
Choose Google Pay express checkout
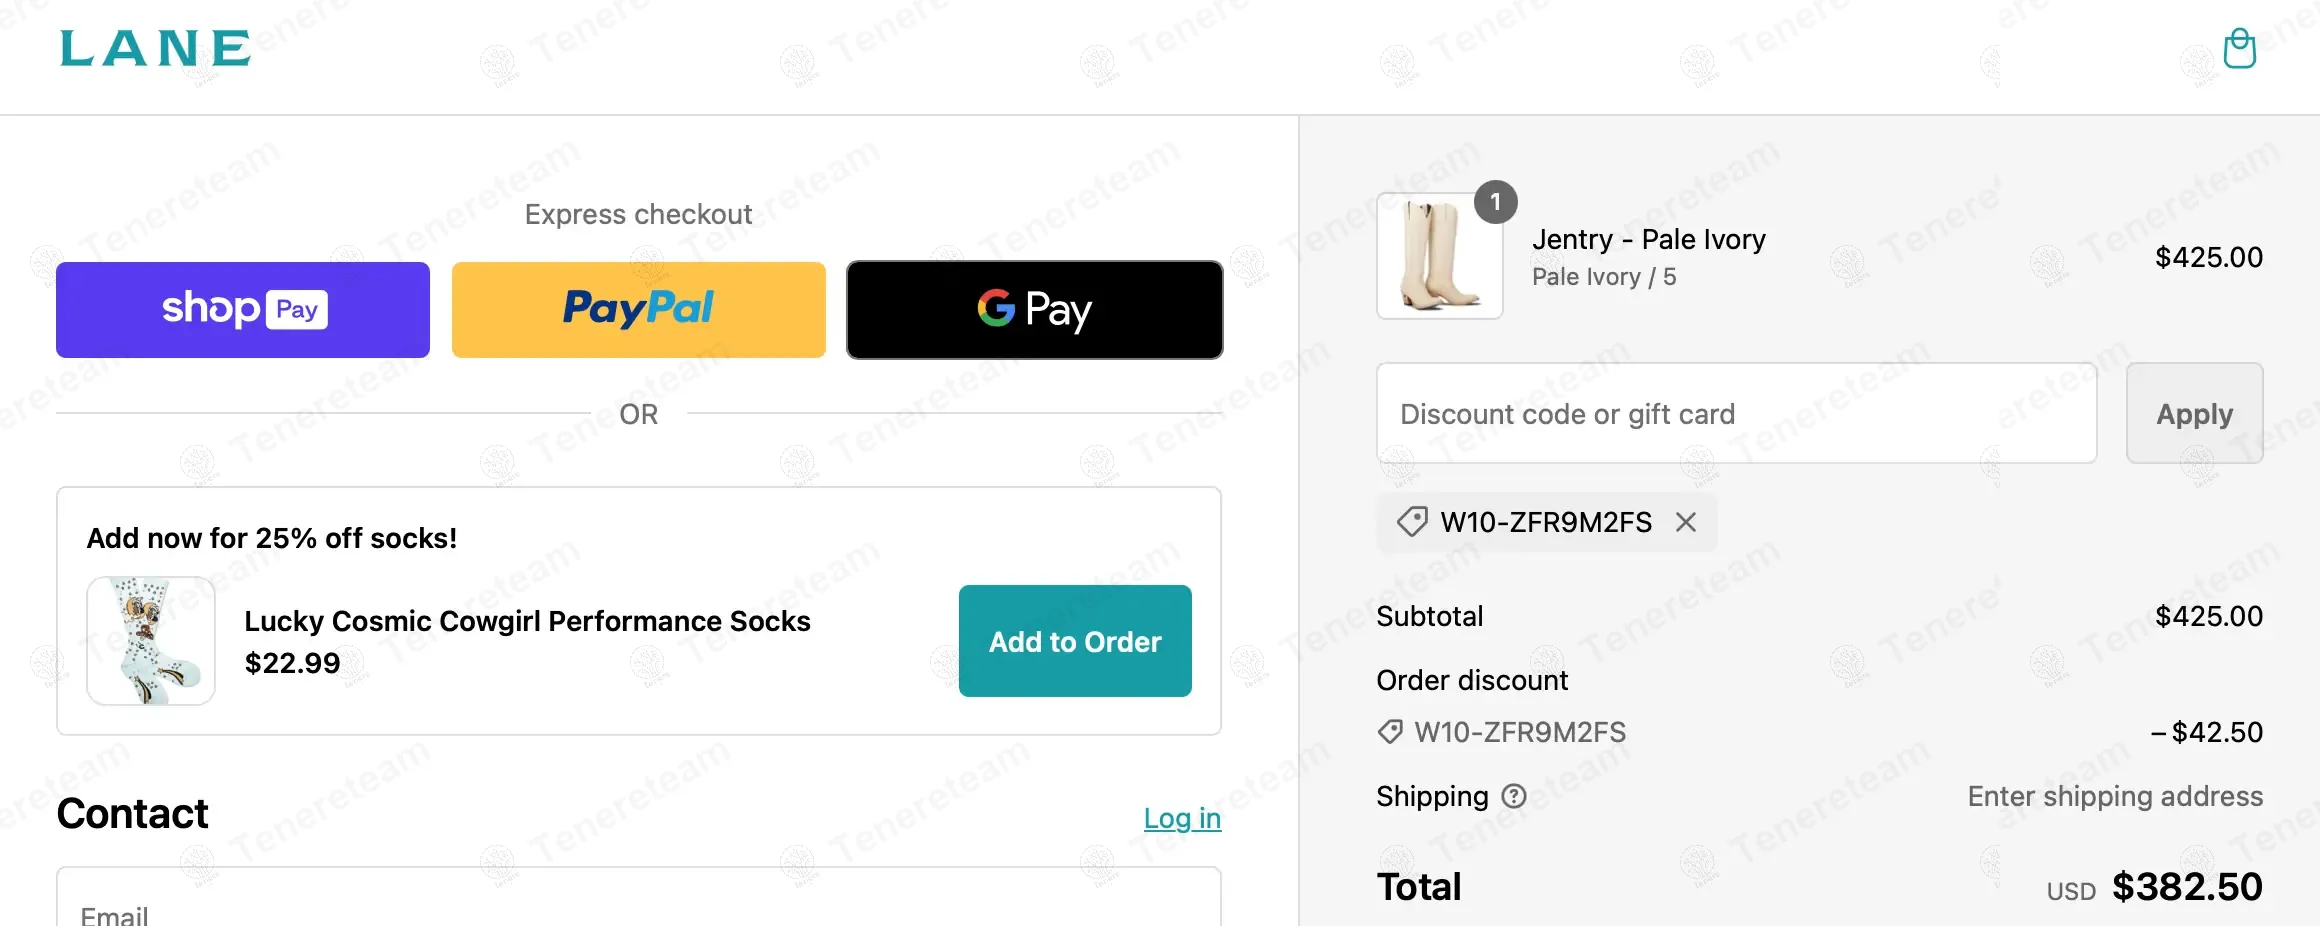(1034, 310)
